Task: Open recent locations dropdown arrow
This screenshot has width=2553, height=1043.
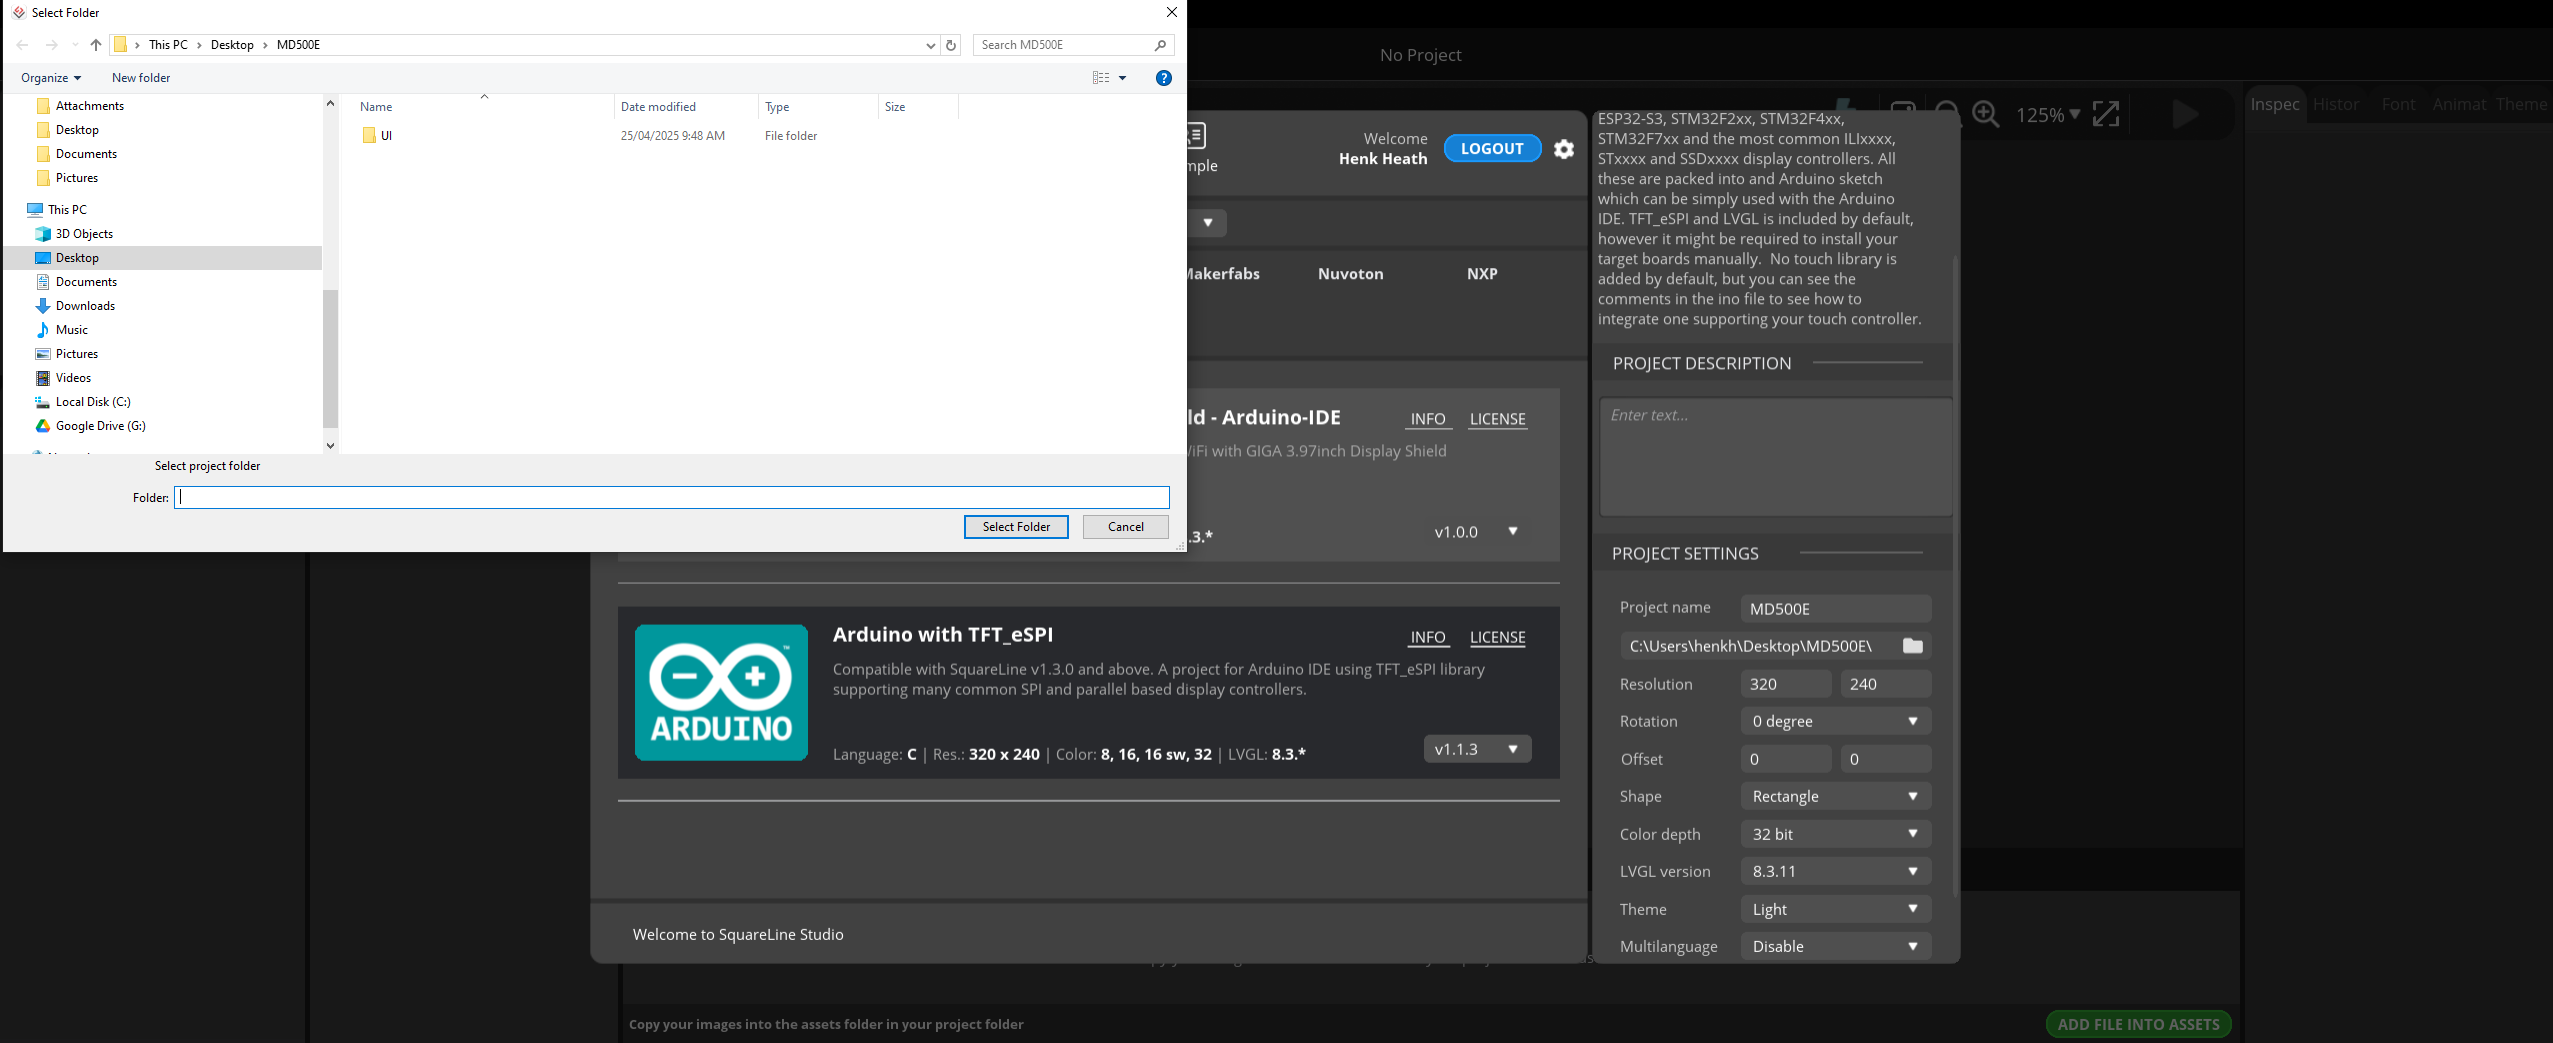Action: 75,45
